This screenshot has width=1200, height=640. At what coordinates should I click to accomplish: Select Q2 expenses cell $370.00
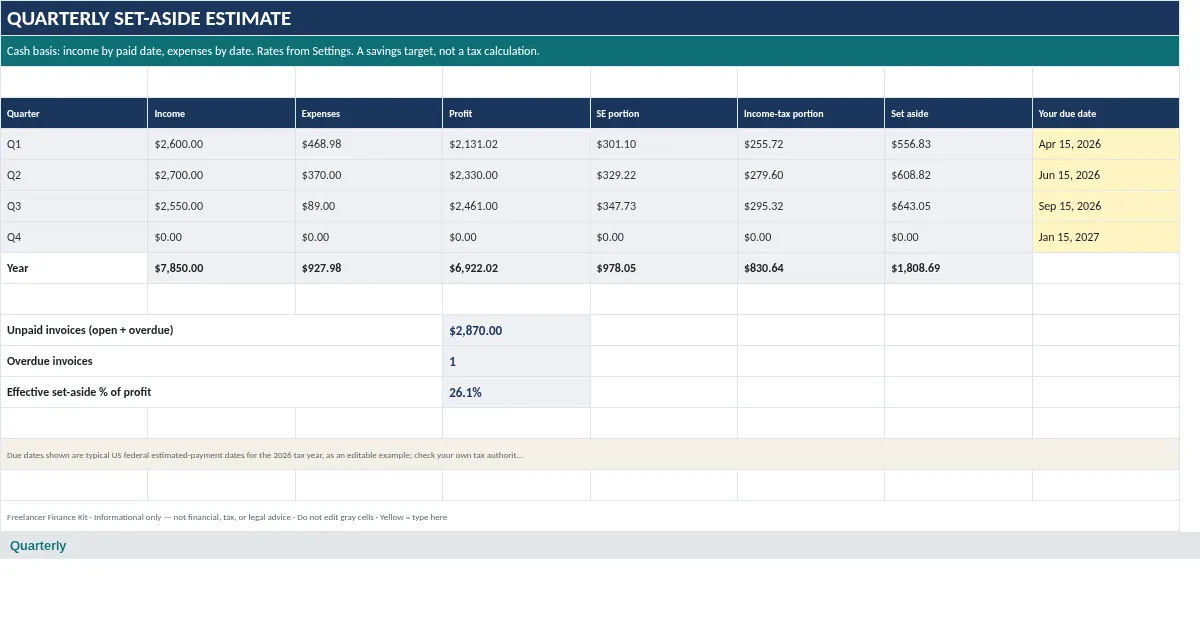(369, 175)
